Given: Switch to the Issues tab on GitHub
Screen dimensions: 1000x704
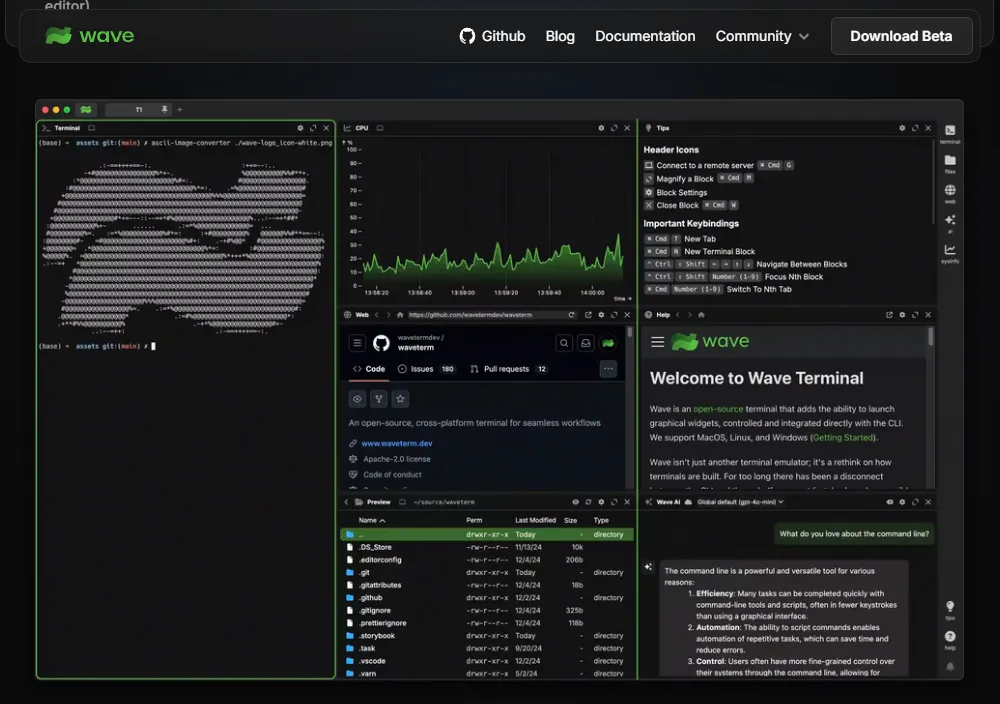Looking at the screenshot, I should 425,369.
